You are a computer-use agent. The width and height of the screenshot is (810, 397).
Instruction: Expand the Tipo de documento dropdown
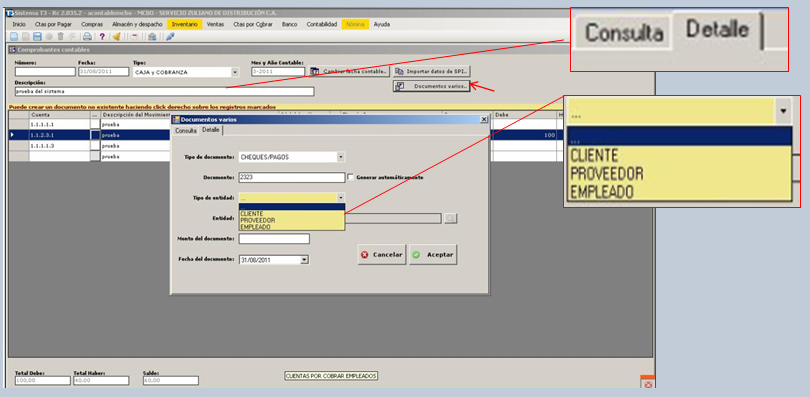pos(340,156)
